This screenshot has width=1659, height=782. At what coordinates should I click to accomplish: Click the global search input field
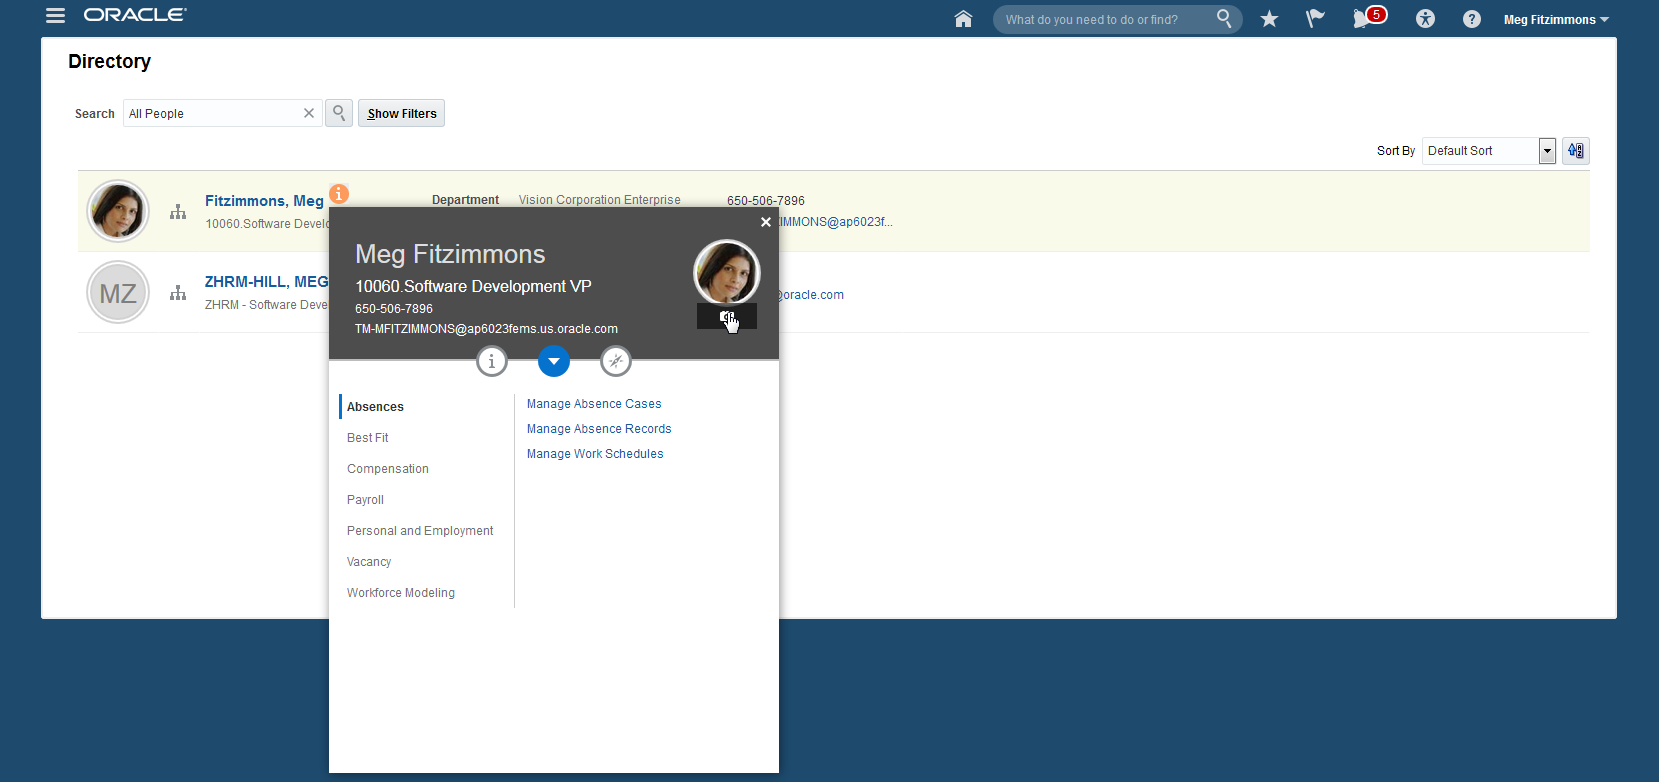(1105, 20)
